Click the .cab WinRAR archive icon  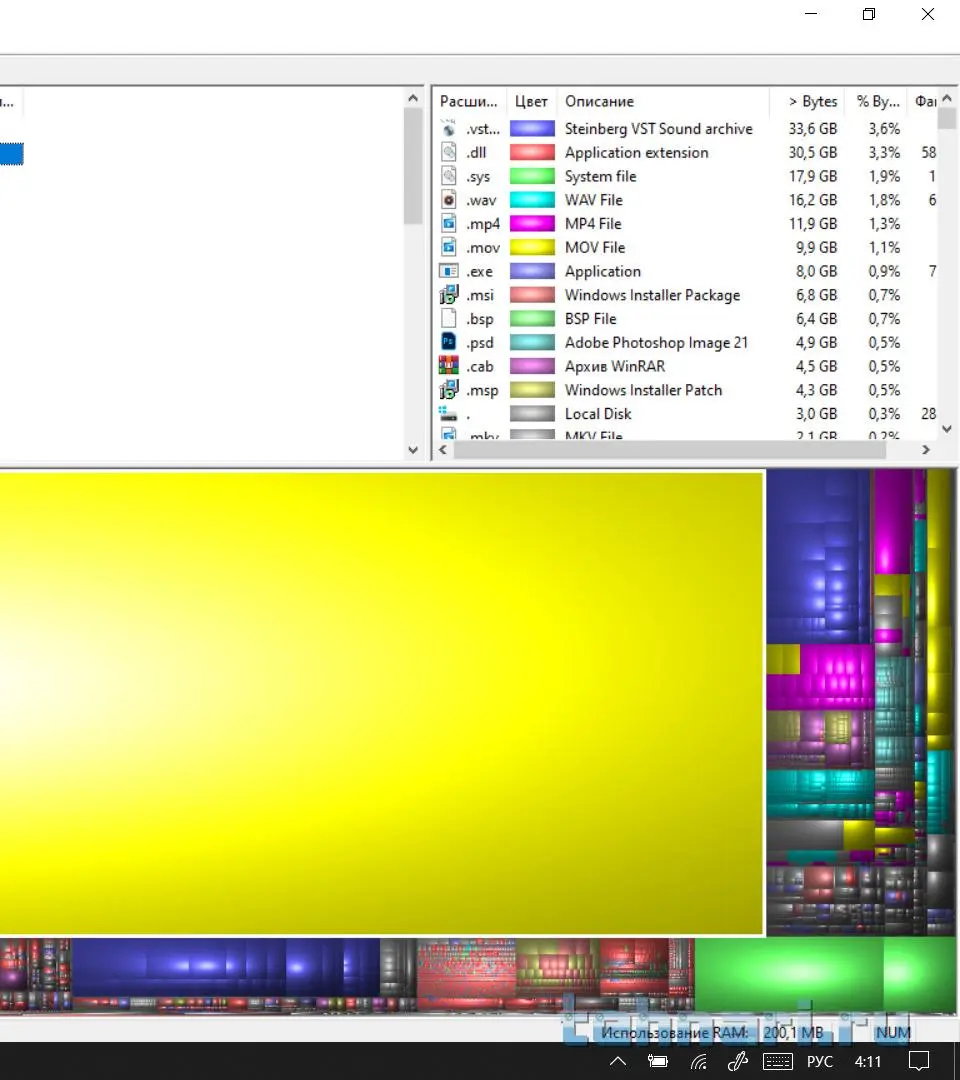[x=448, y=366]
